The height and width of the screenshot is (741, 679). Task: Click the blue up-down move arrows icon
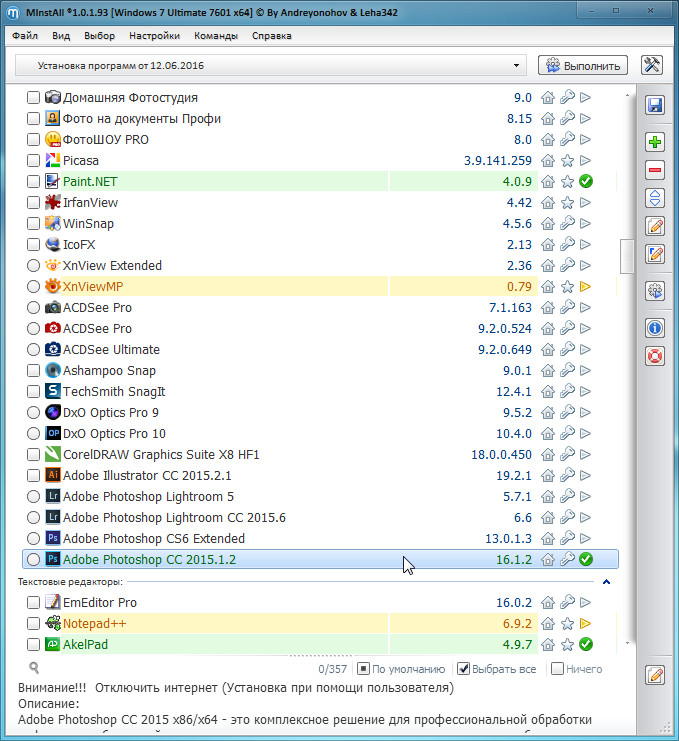[x=654, y=198]
